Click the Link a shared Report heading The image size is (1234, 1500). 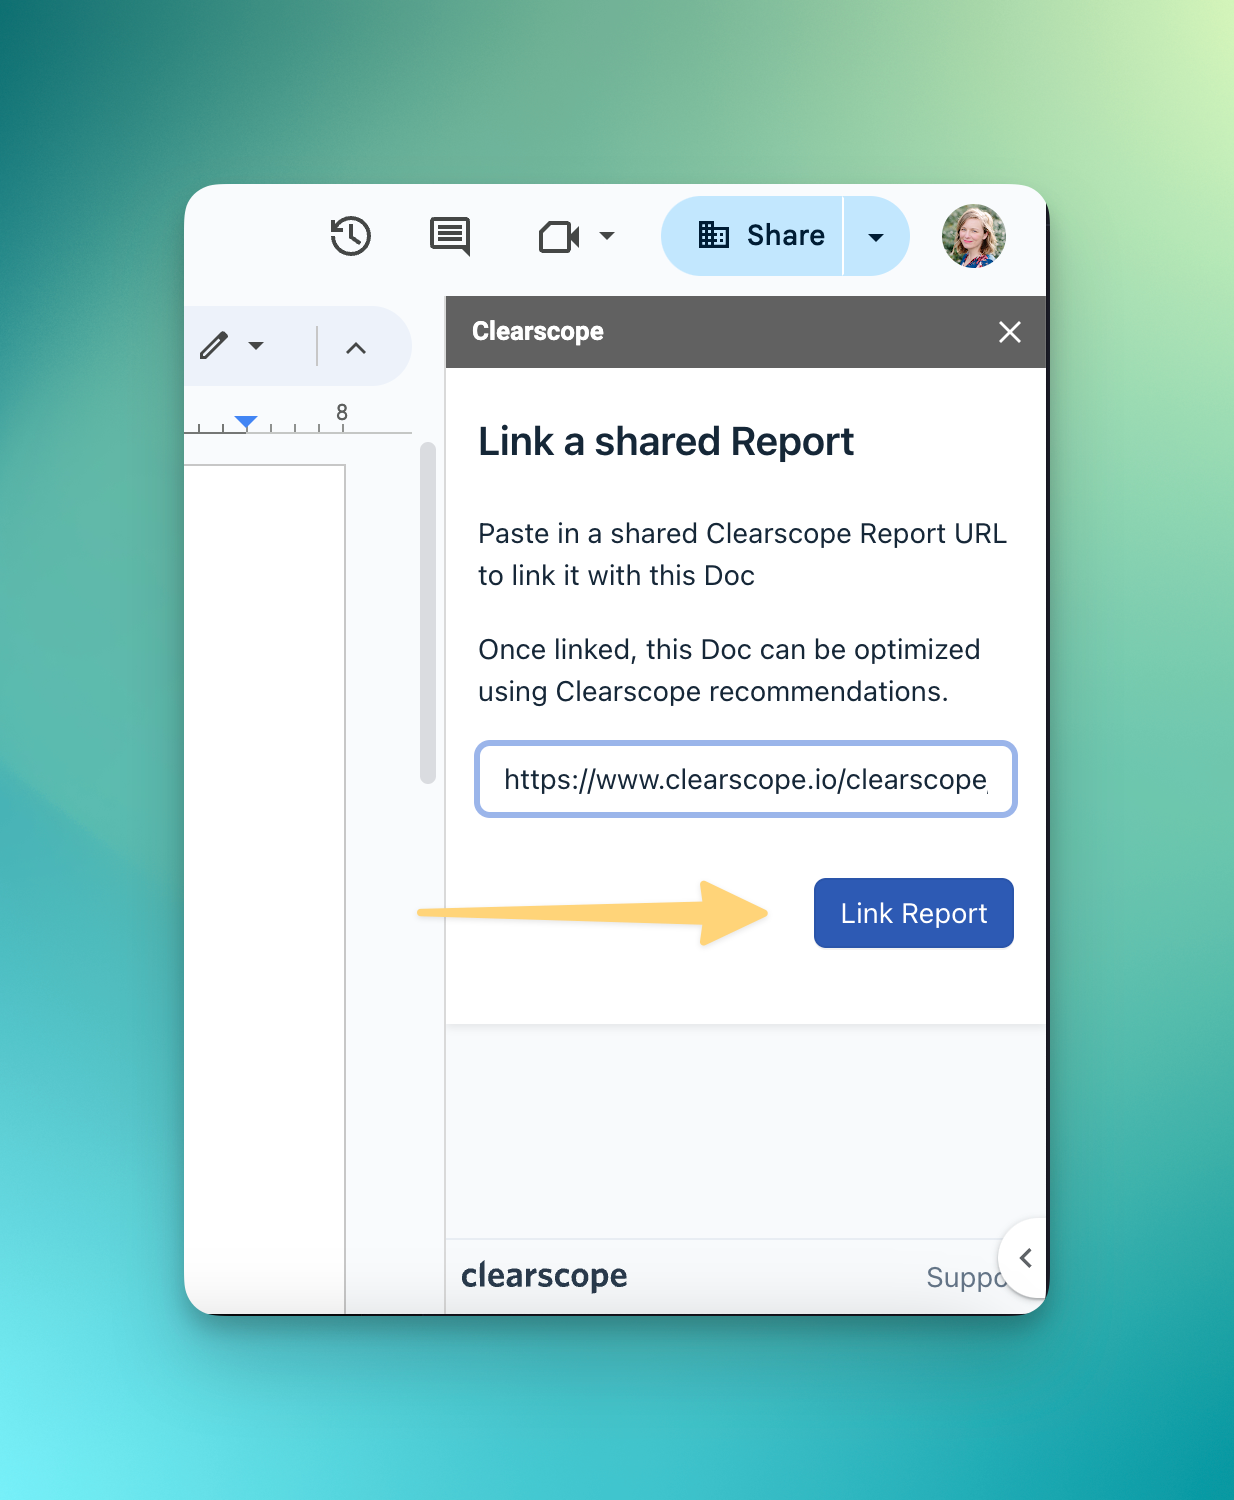(666, 441)
